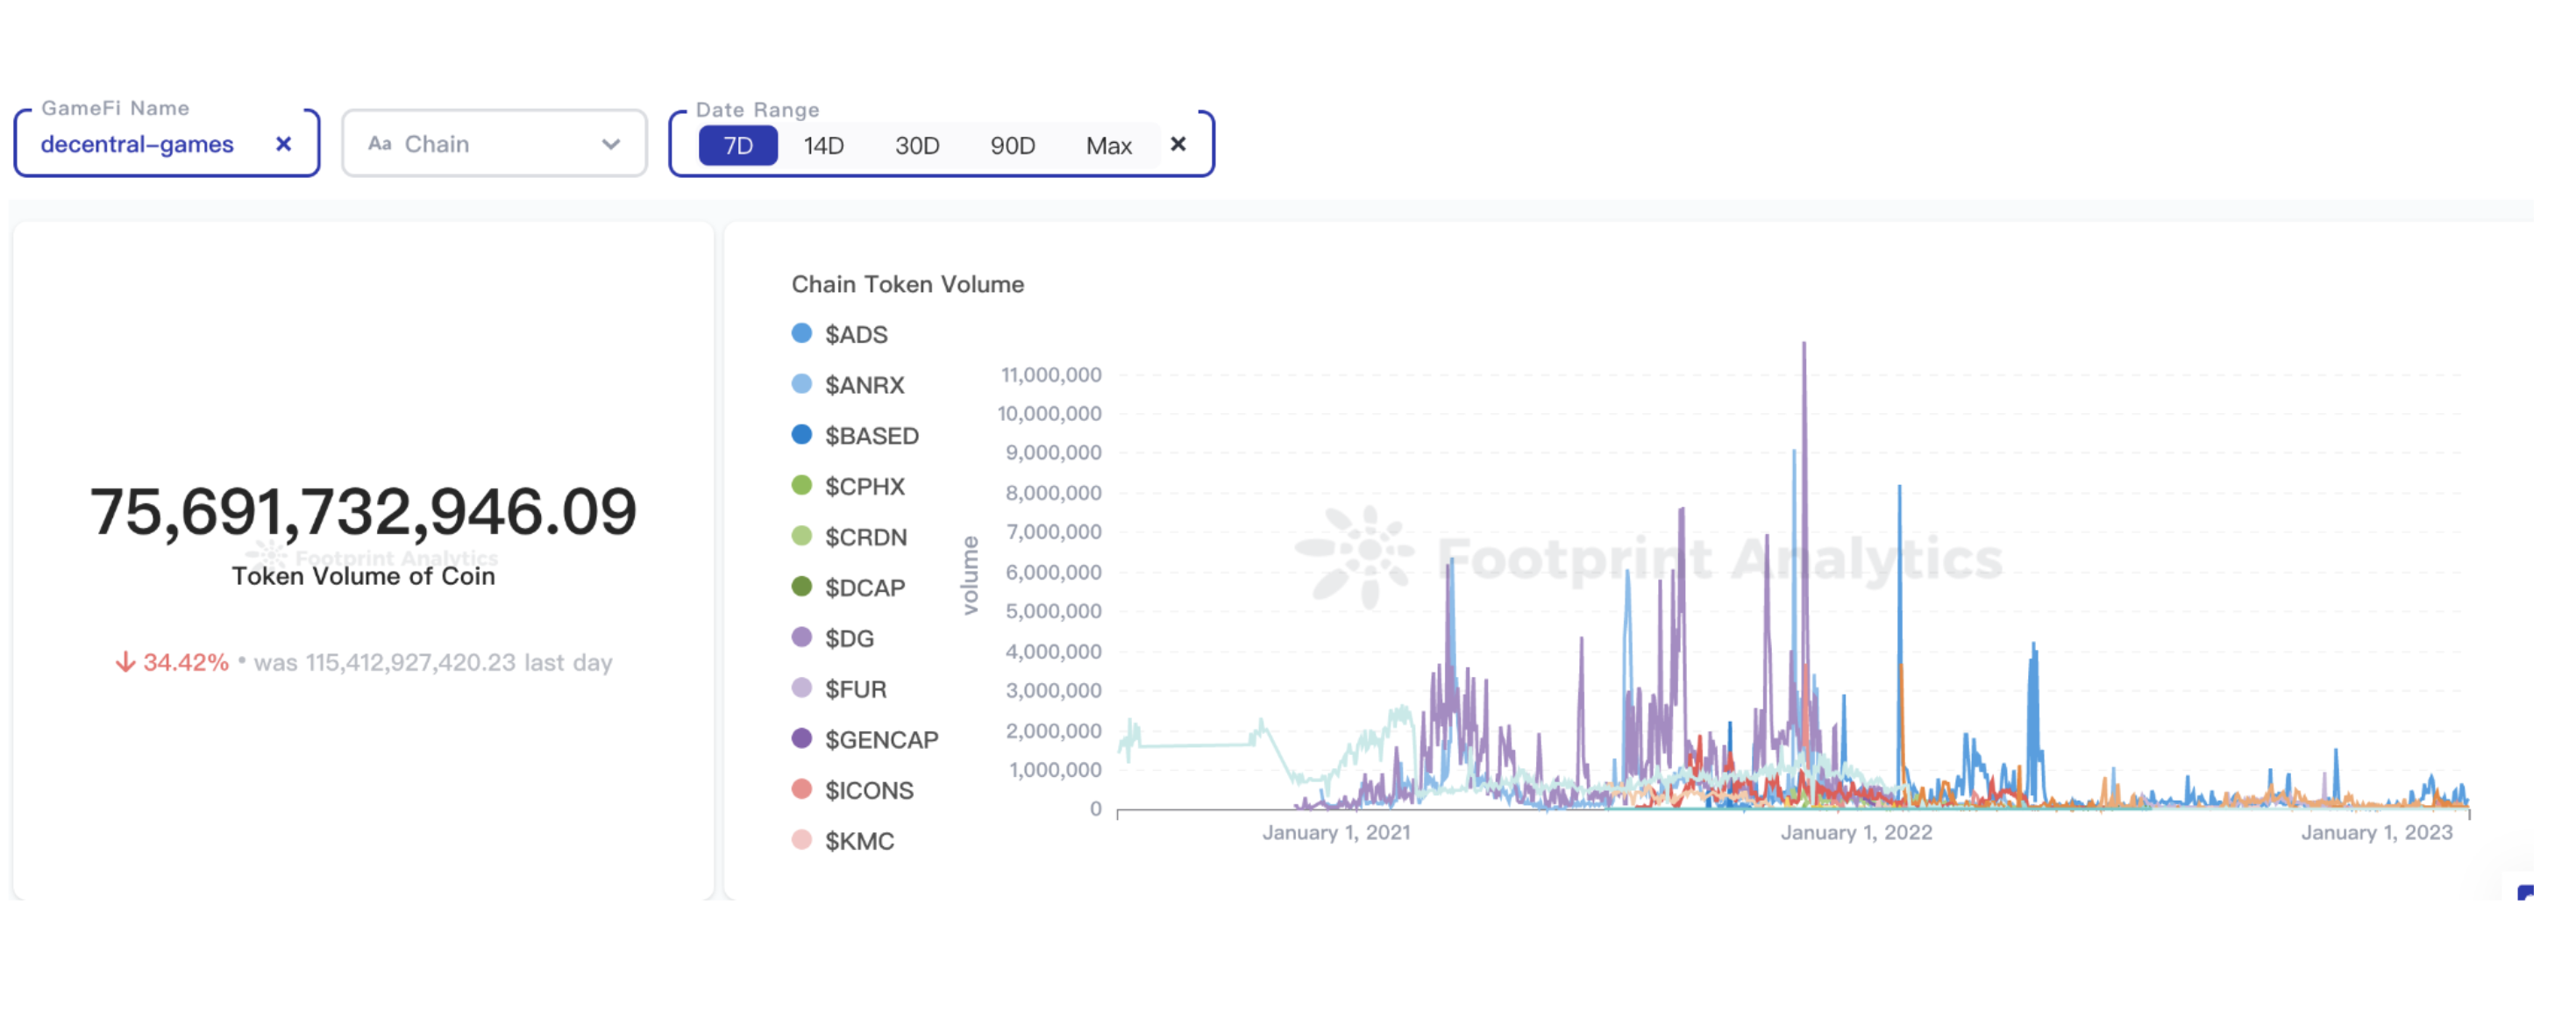Click the $CPHX green legend dot
This screenshot has height=1026, width=2576.
801,485
